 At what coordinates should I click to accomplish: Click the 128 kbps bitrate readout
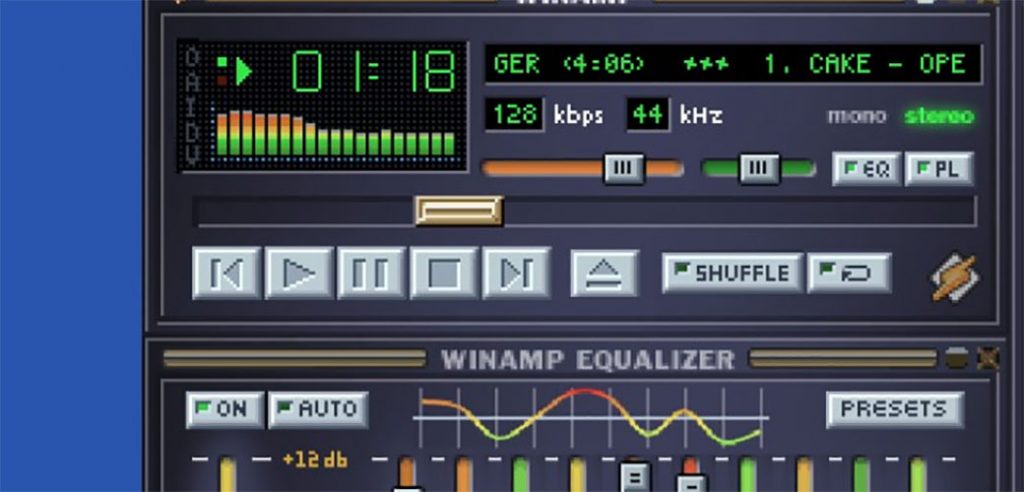[515, 115]
